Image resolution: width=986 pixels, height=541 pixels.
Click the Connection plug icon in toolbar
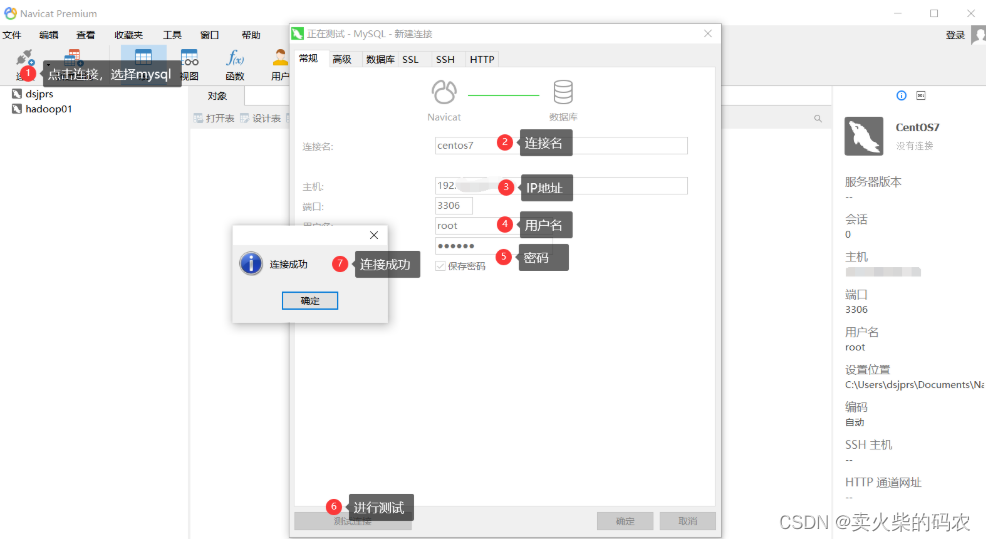point(25,58)
